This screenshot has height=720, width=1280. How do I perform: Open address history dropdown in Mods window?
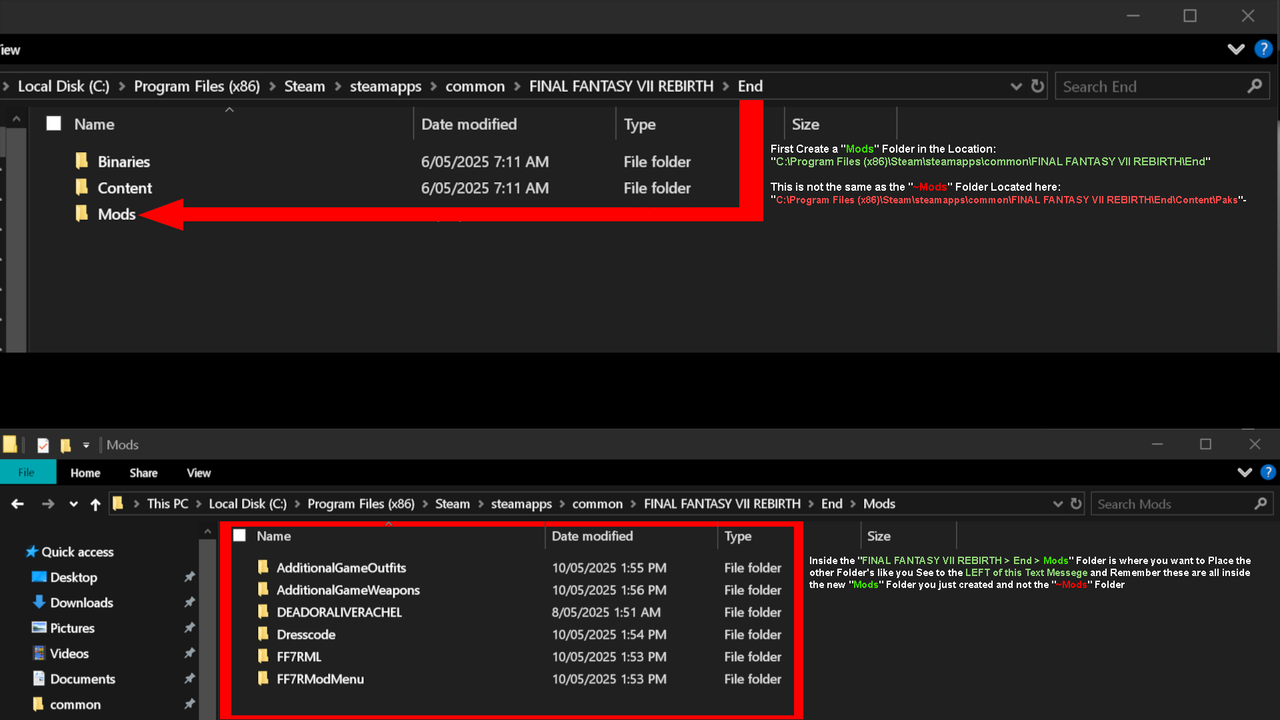point(1057,504)
